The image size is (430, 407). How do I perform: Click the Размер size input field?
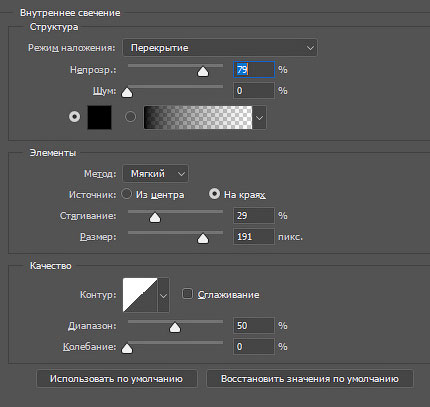pyautogui.click(x=254, y=237)
